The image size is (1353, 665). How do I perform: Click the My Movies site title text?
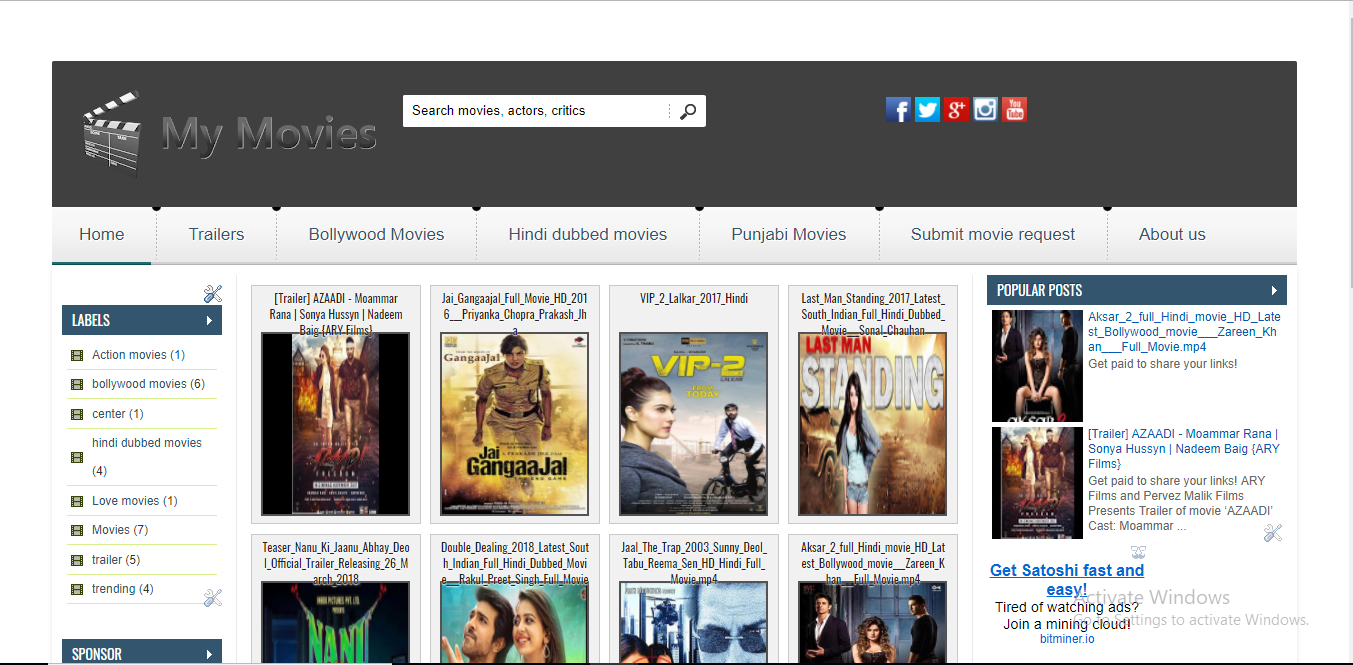click(x=269, y=135)
